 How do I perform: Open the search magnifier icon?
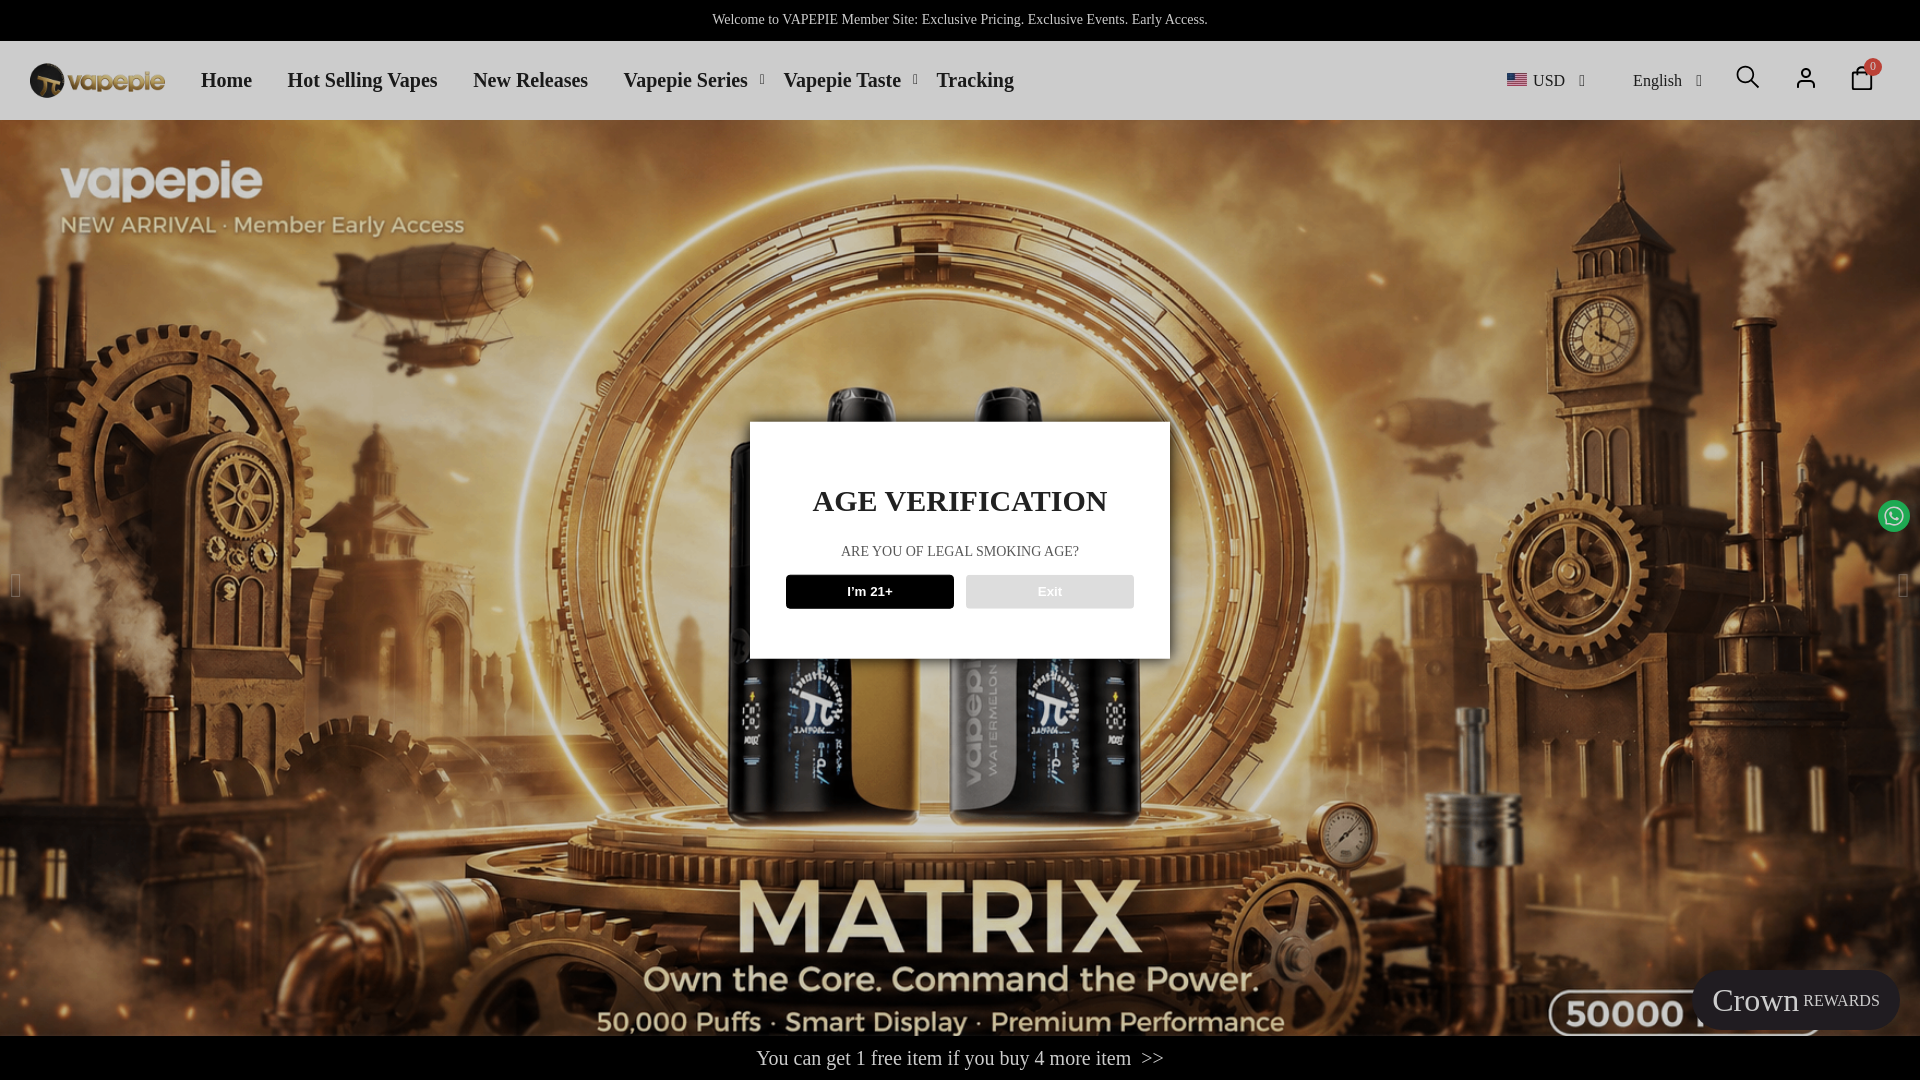[1747, 77]
